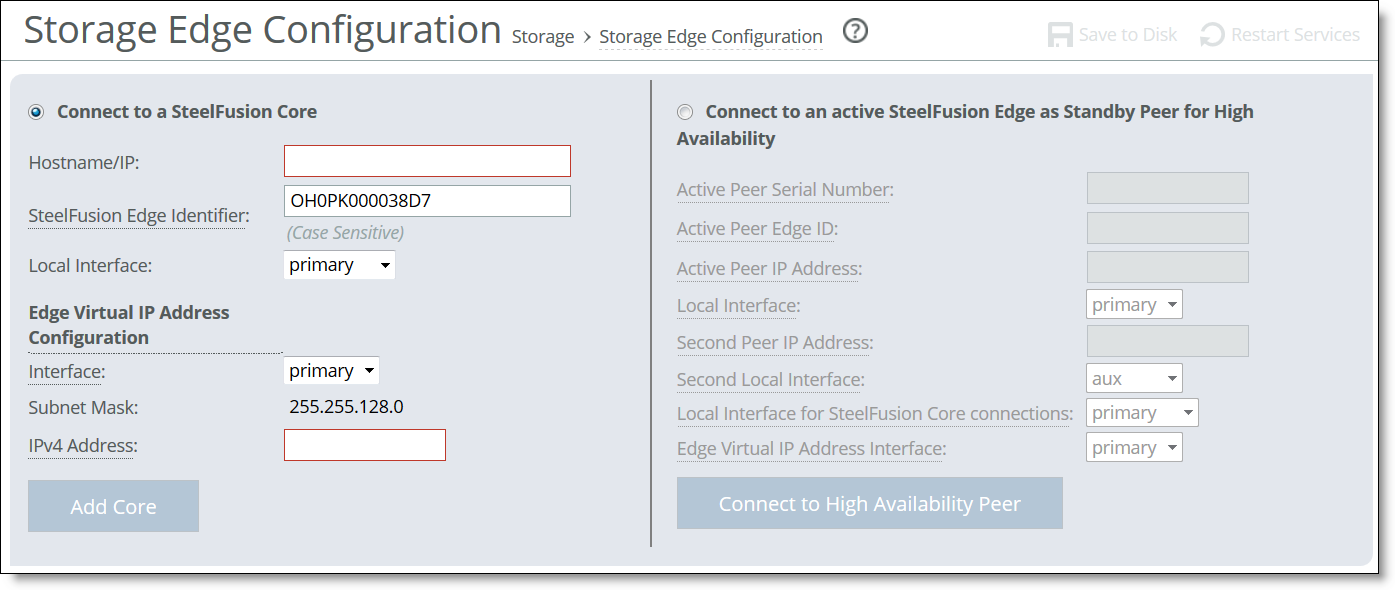The height and width of the screenshot is (590, 1395).
Task: Click inside the IPv4 Address input field
Action: click(365, 444)
